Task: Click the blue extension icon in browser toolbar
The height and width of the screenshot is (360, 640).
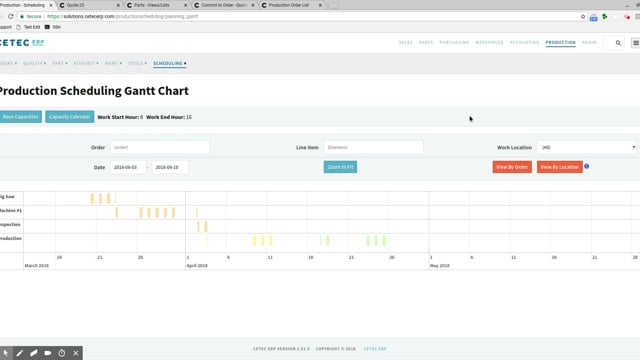Action: click(x=593, y=17)
